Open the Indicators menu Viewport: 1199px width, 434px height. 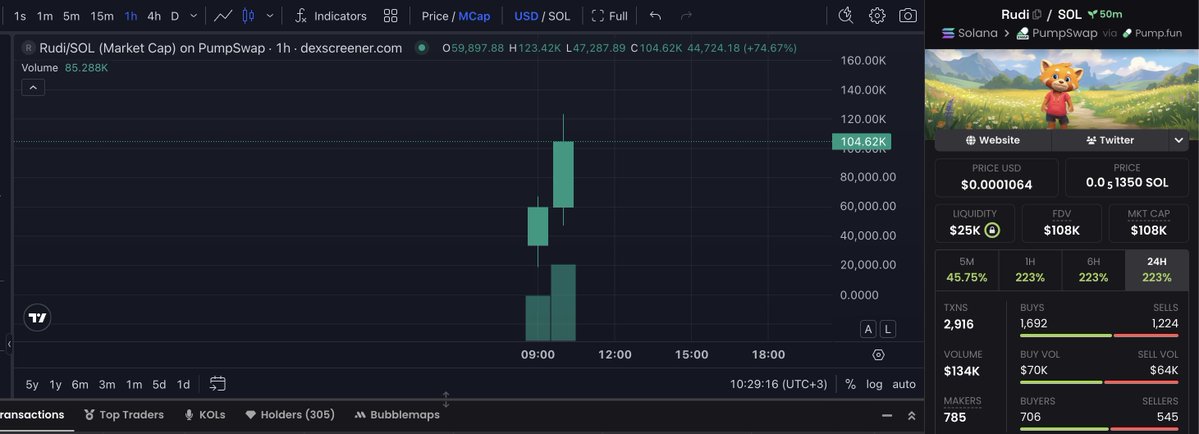click(330, 16)
